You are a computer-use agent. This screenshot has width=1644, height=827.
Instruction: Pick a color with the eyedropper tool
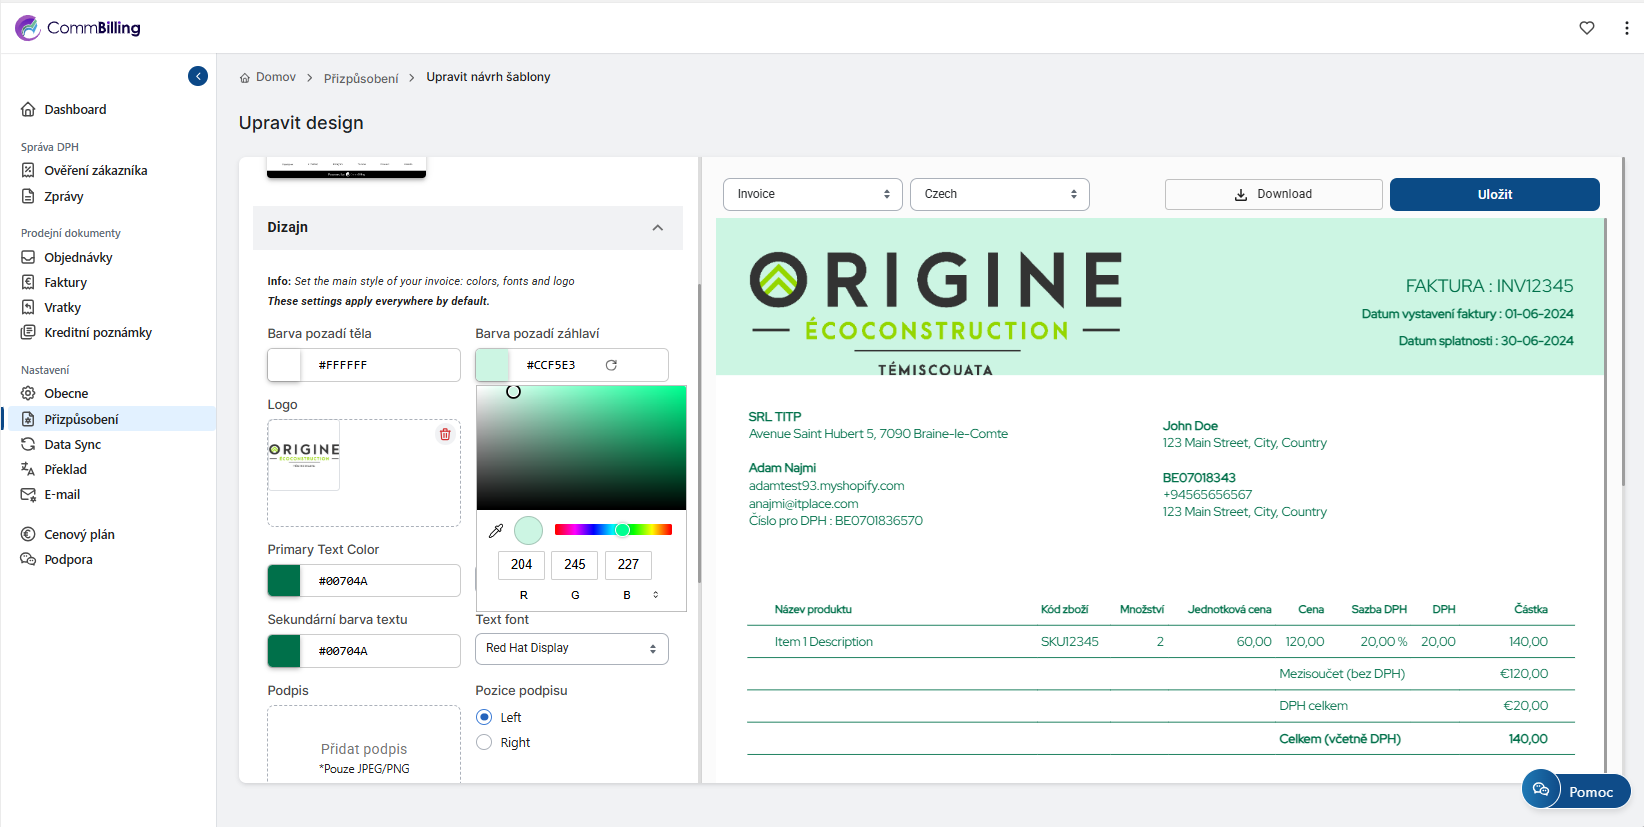(496, 531)
